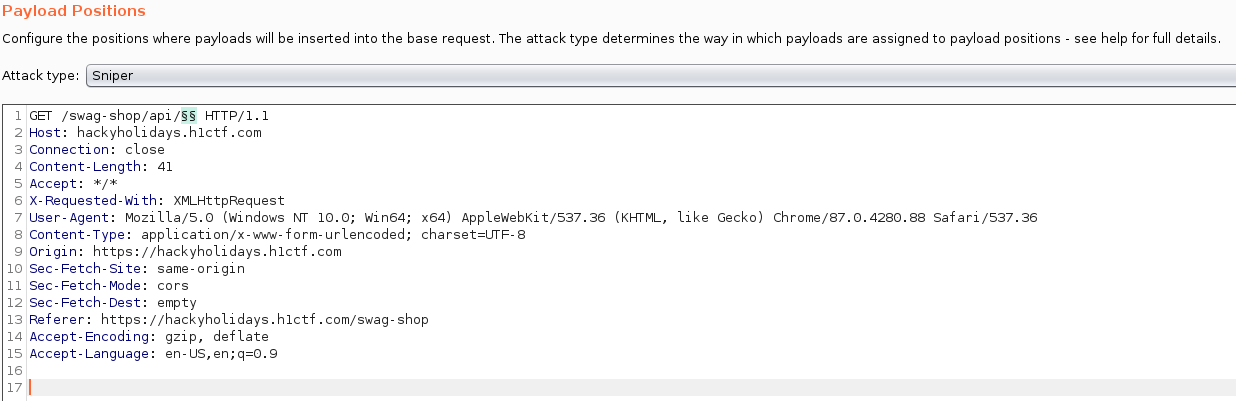Image resolution: width=1236 pixels, height=401 pixels.
Task: Click the Accept-Encoding gzip, deflate line
Action: (149, 336)
